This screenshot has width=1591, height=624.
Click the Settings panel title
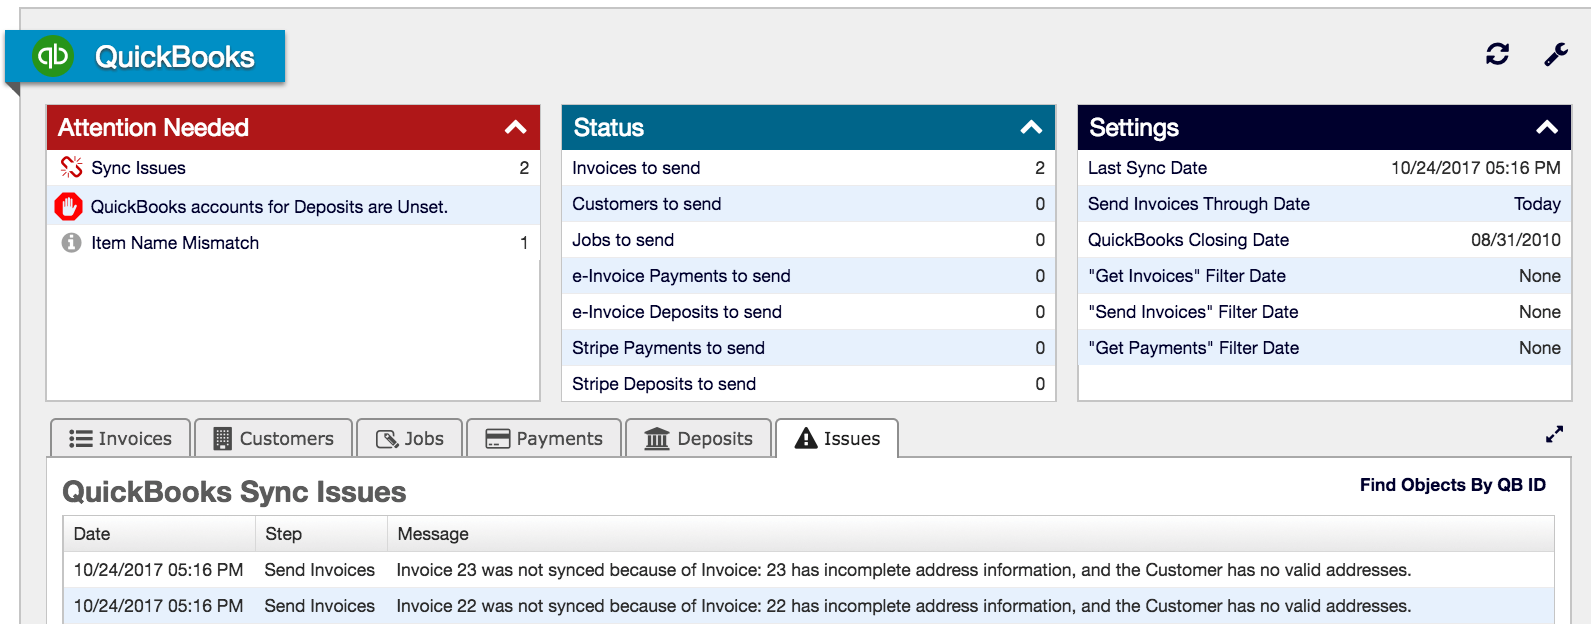(1134, 128)
